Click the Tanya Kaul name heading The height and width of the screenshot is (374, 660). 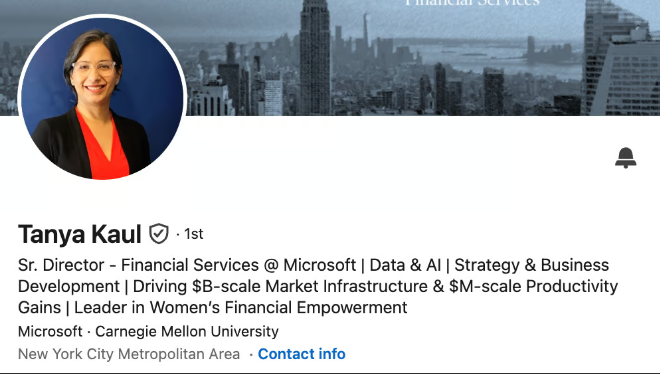[80, 234]
